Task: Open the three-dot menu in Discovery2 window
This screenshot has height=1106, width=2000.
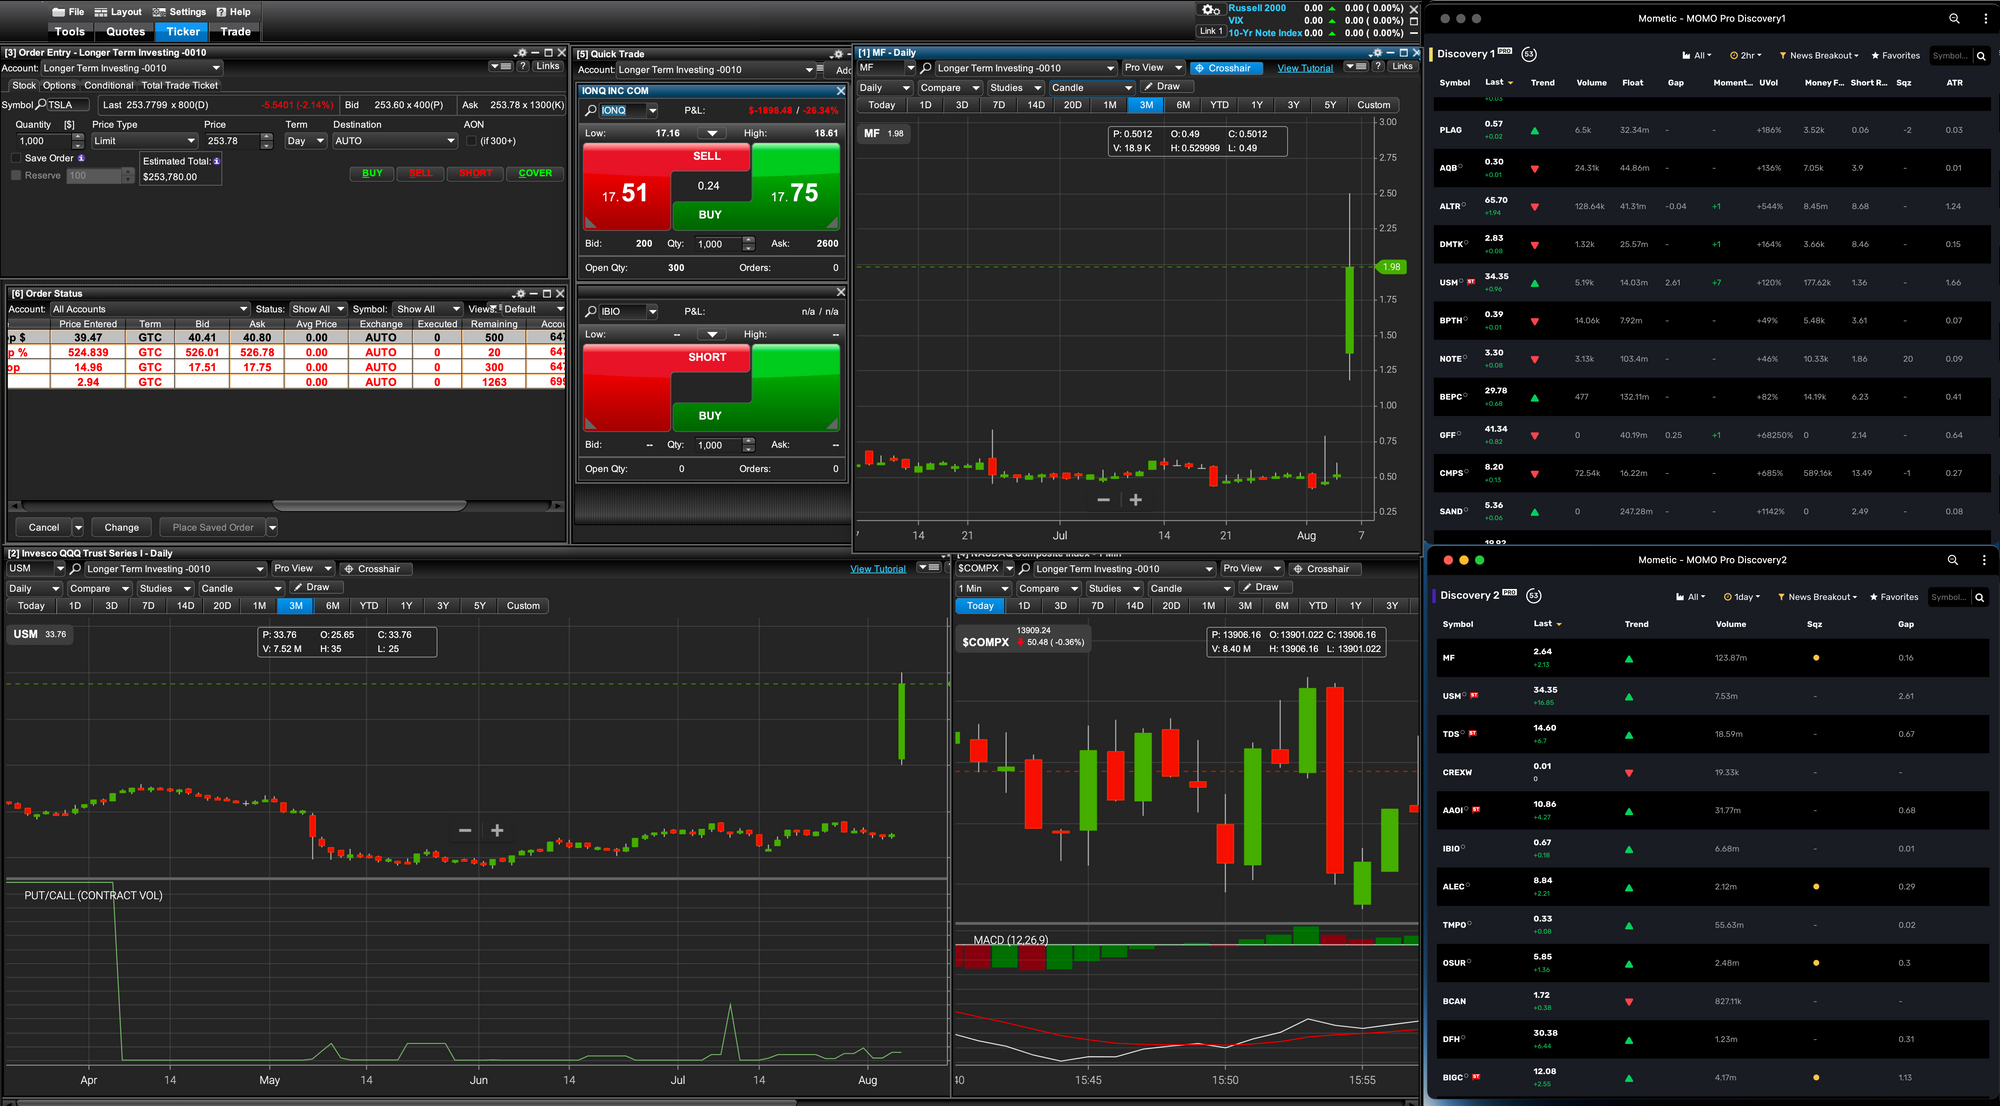Action: coord(1984,560)
